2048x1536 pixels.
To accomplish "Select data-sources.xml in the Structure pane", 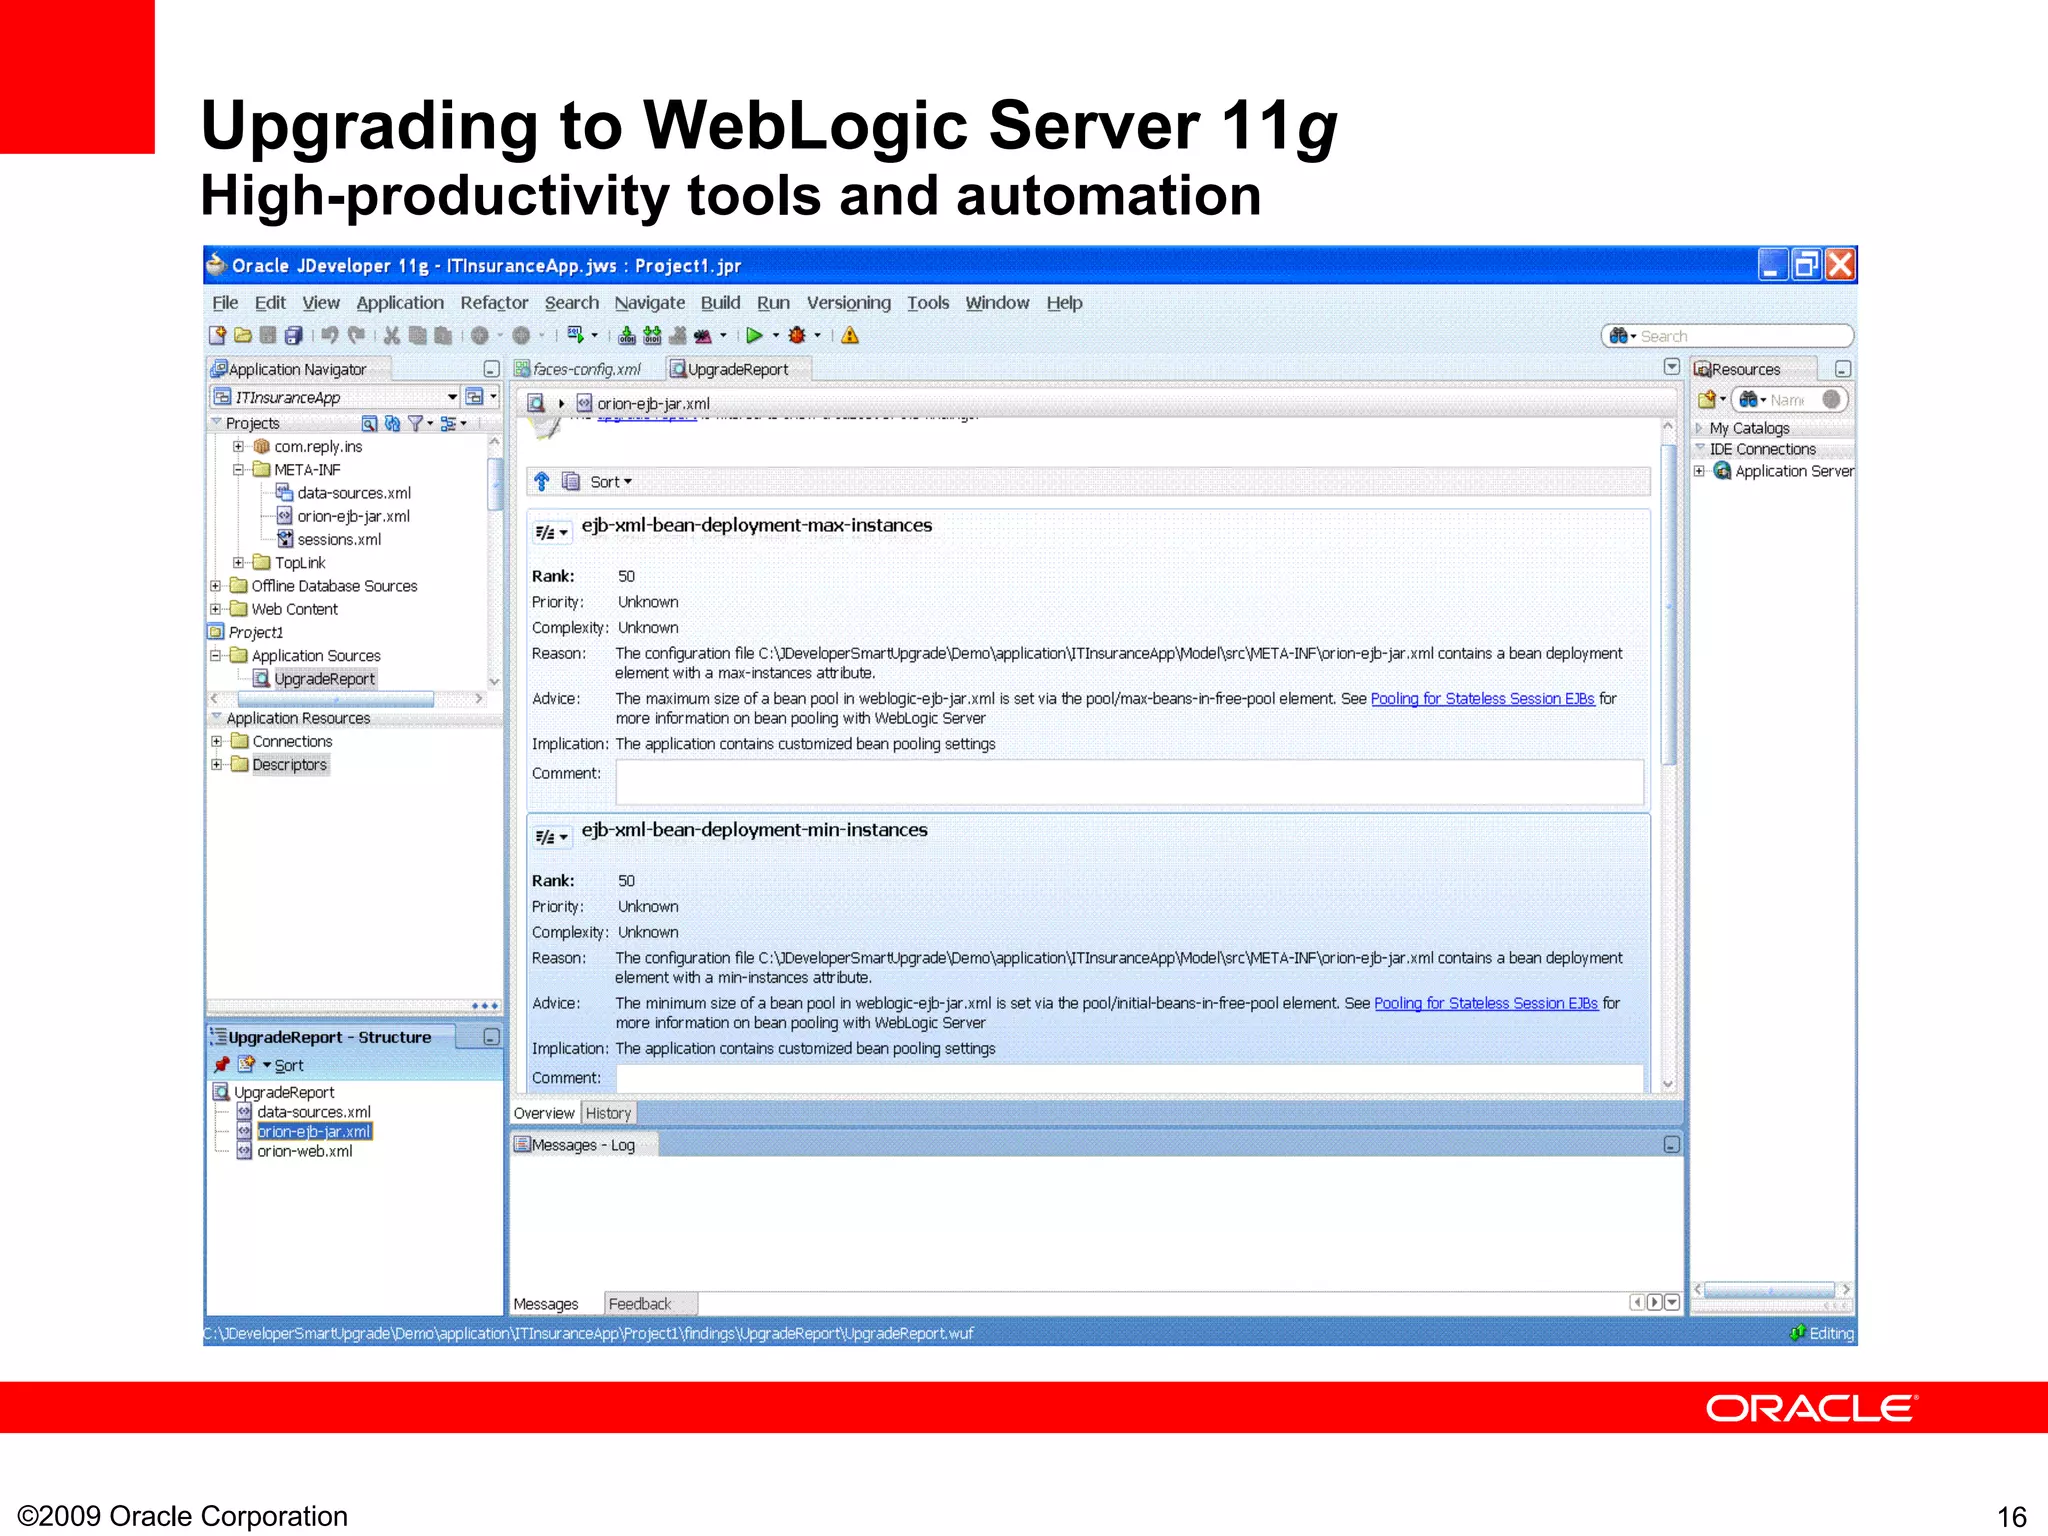I will [x=314, y=1112].
